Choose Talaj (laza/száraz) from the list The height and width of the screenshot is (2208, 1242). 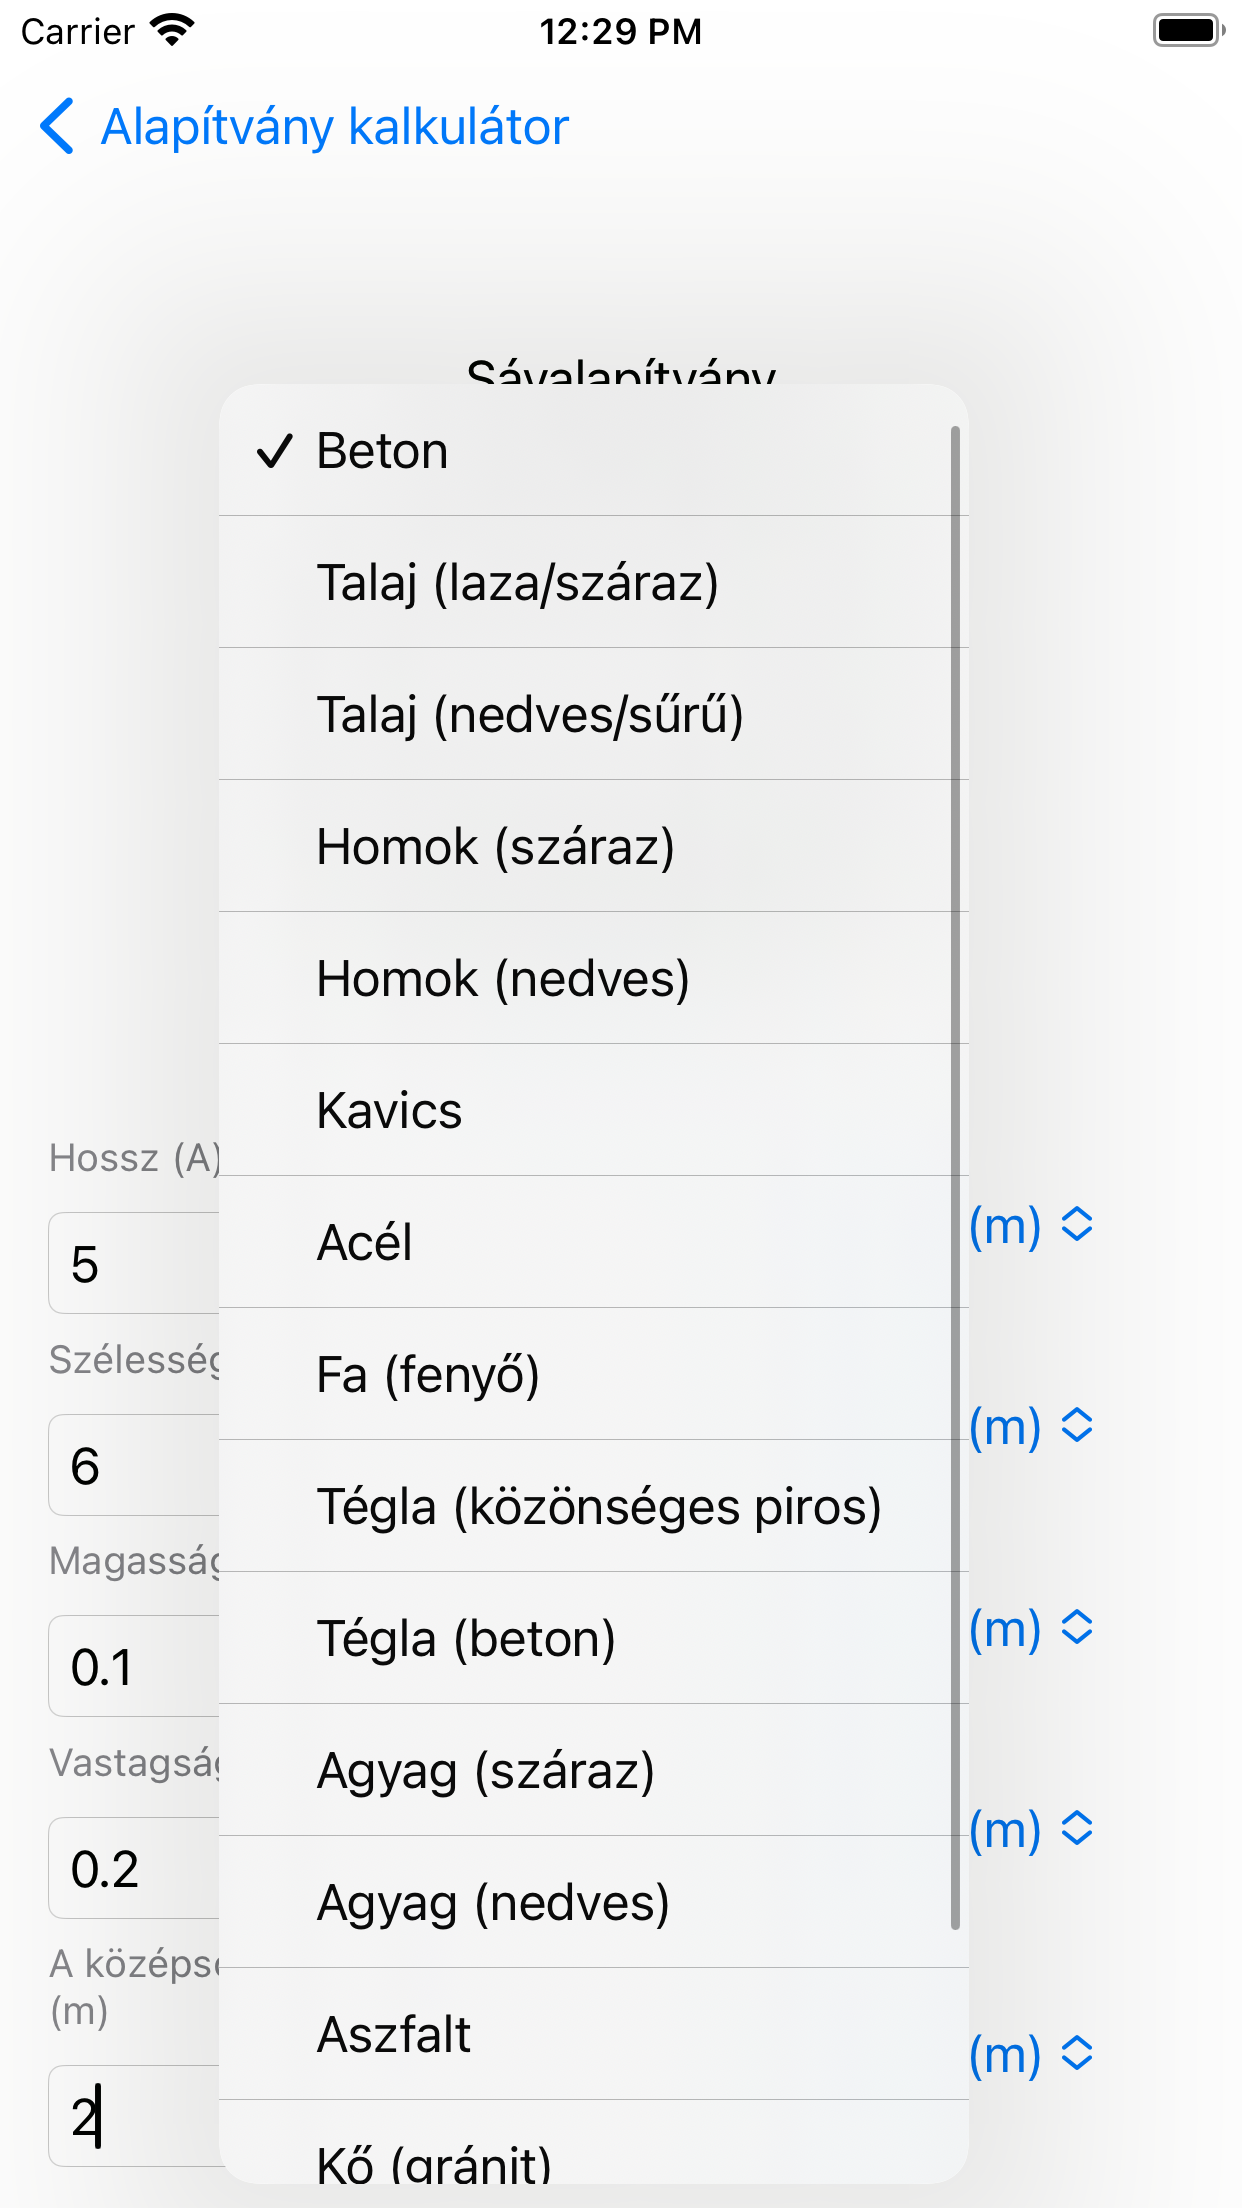coord(594,583)
